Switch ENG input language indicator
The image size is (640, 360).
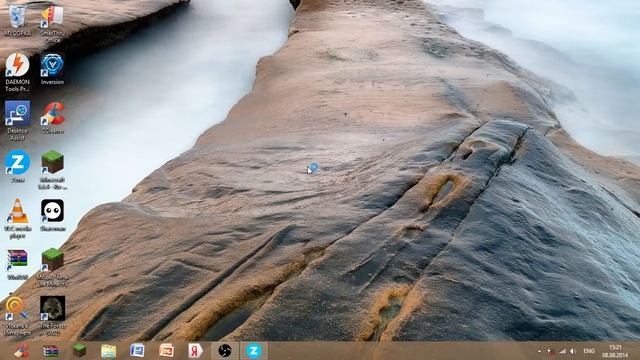[589, 351]
